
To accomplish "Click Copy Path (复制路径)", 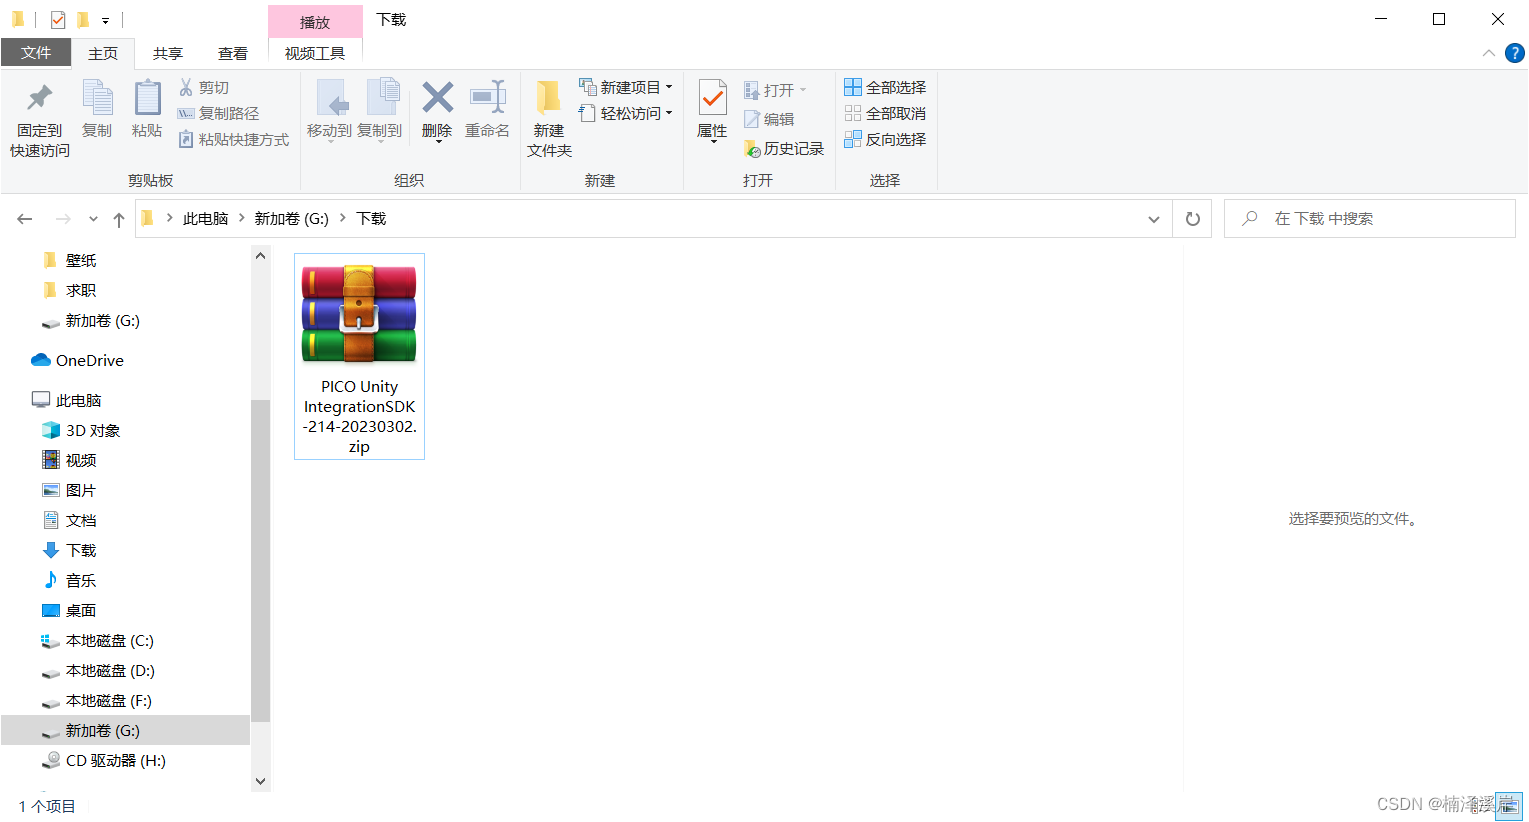I will (x=218, y=114).
